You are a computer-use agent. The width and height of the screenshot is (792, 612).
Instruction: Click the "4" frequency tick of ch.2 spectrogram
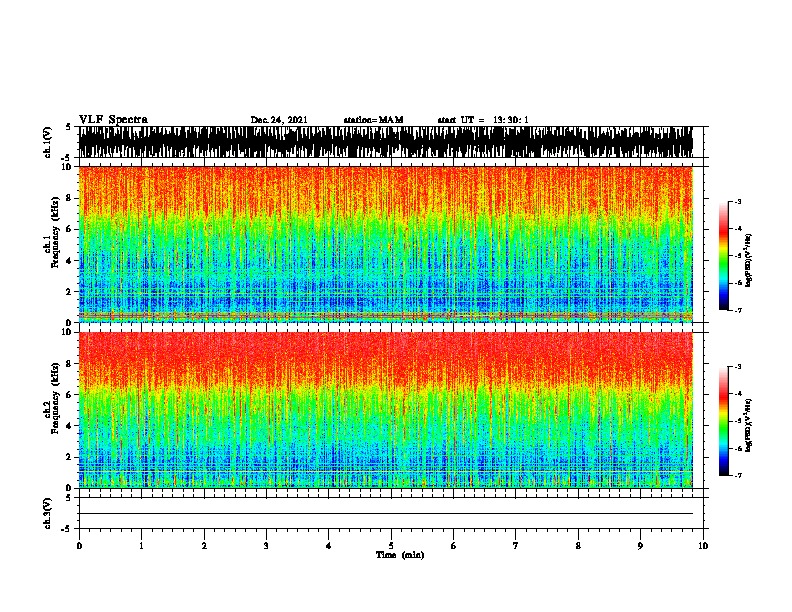point(70,426)
